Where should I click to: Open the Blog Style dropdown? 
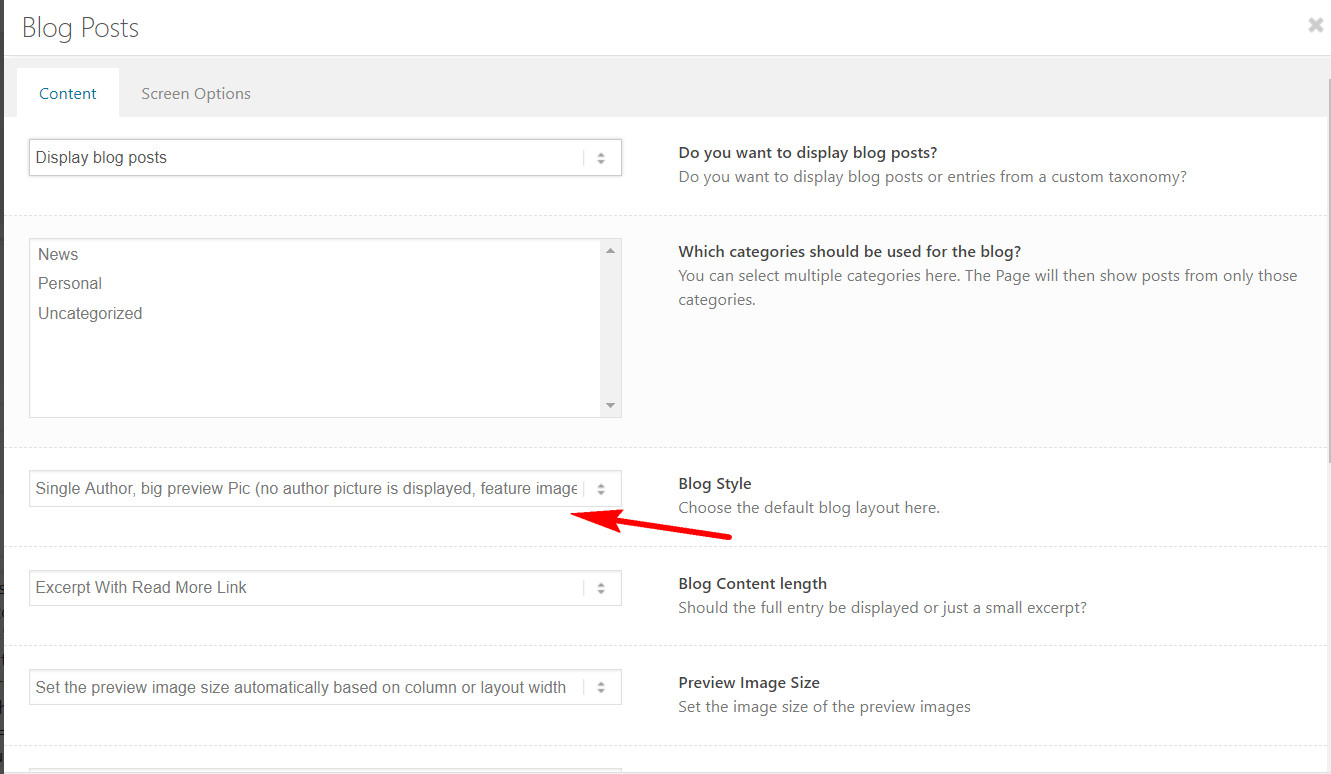tap(325, 488)
